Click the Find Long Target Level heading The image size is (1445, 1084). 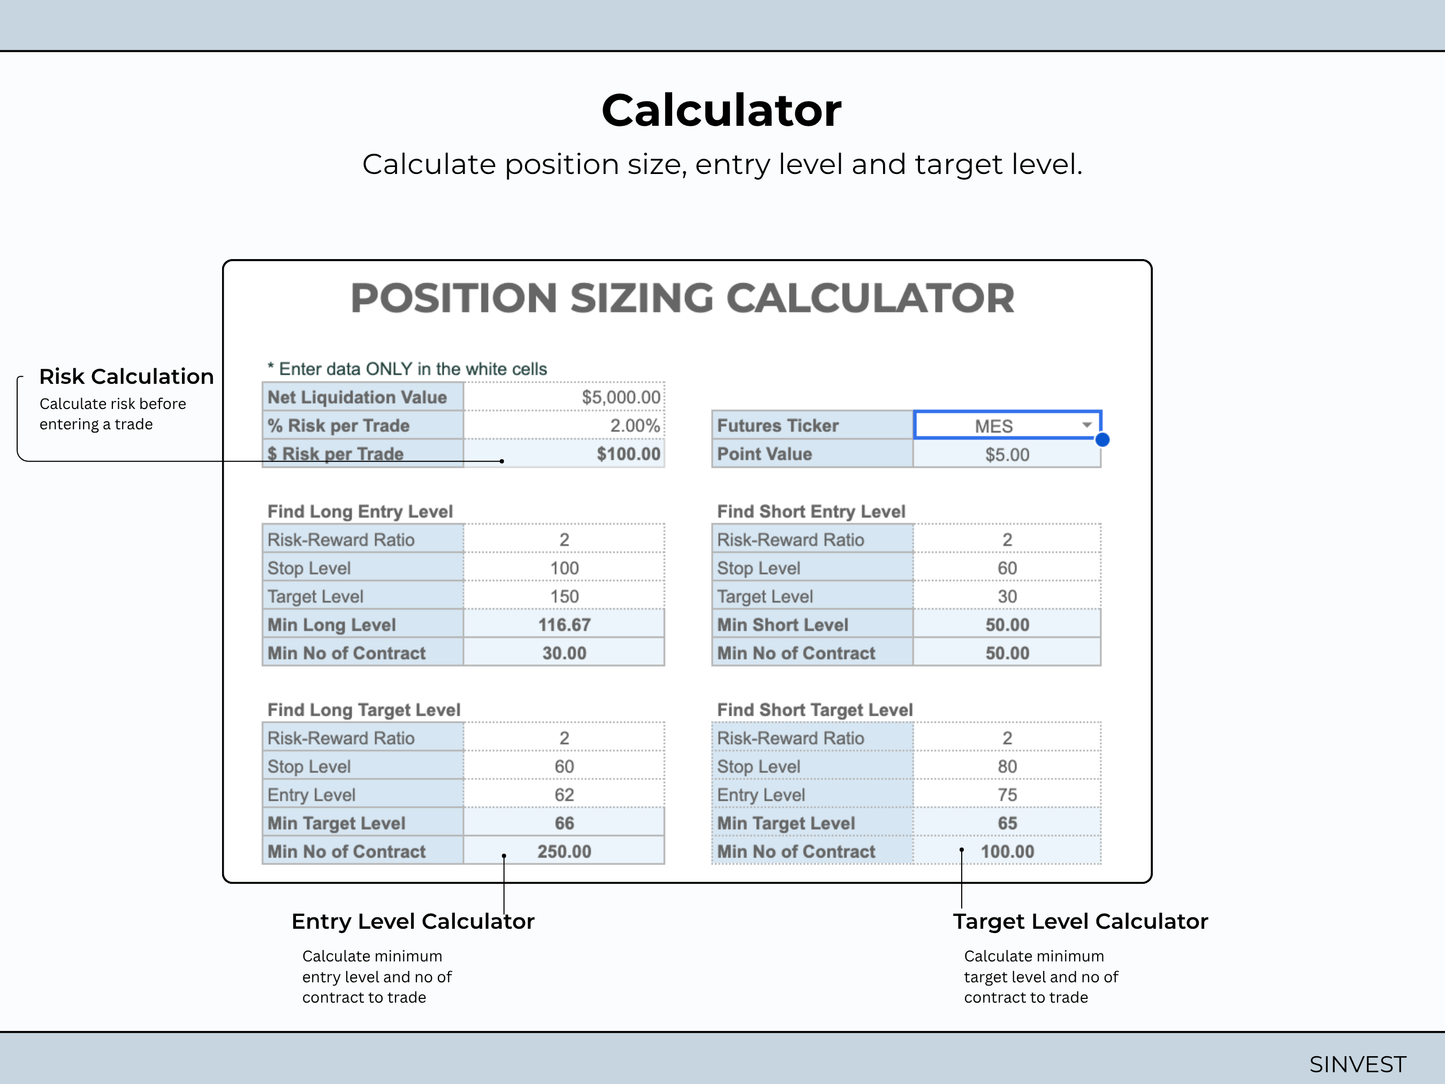click(x=364, y=709)
